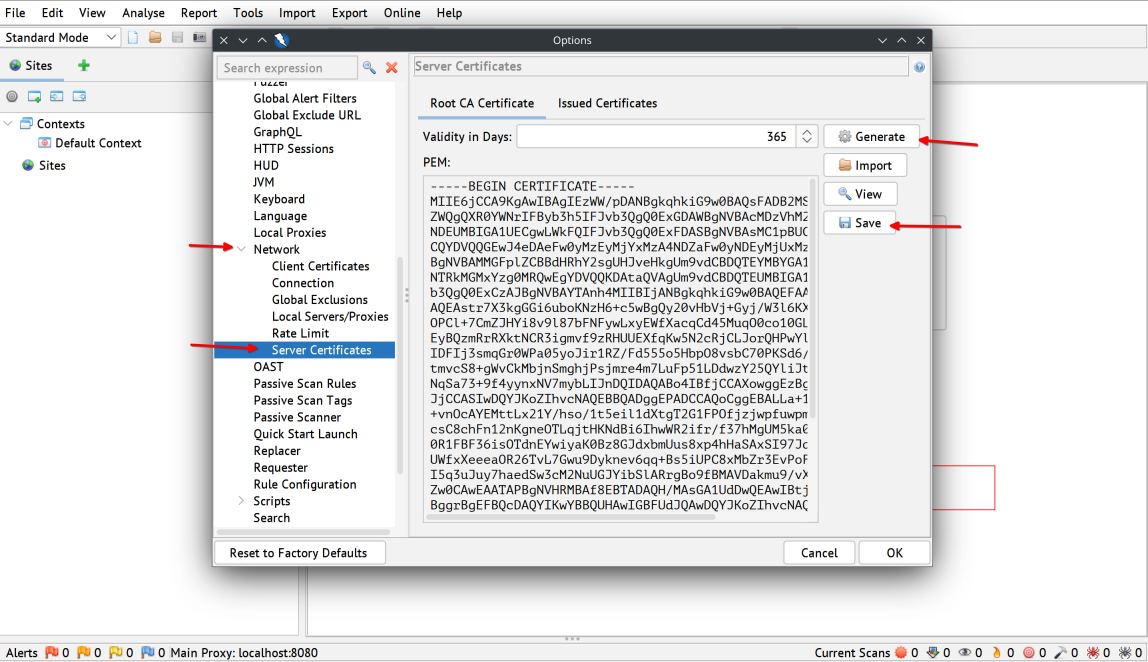1148x662 pixels.
Task: Expand the Scripts tree node
Action: [x=241, y=501]
